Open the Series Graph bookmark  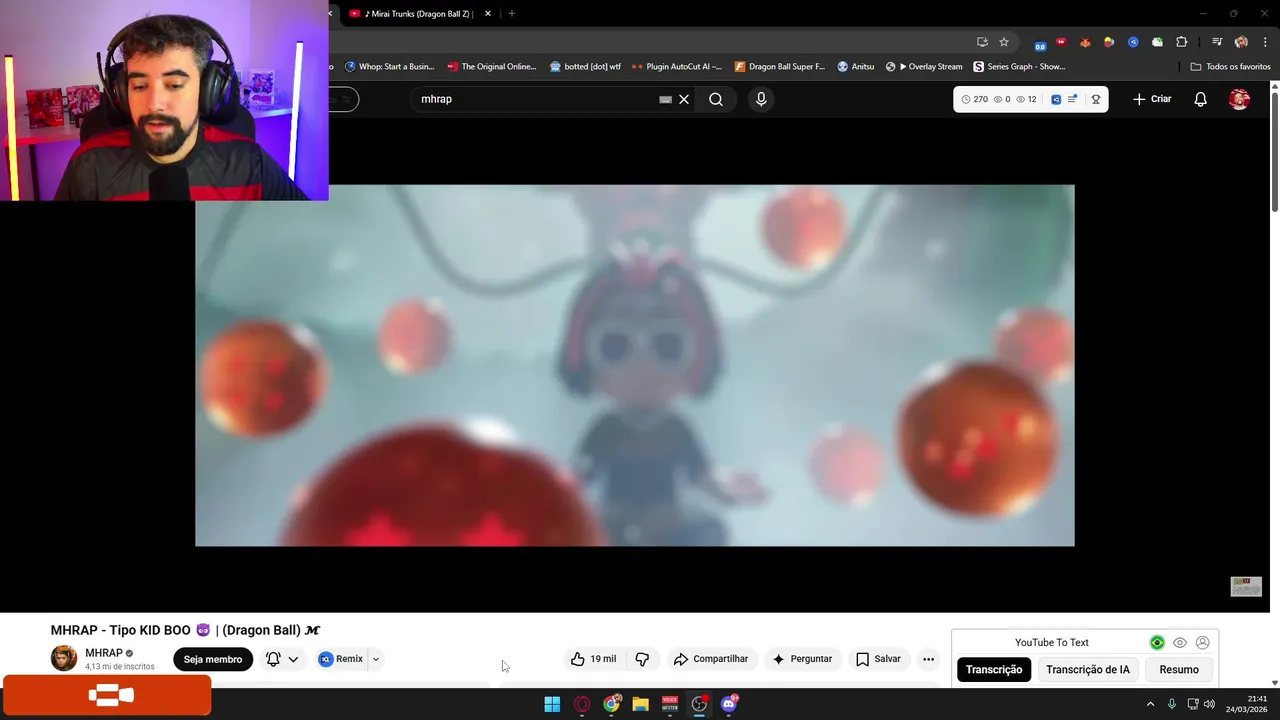(1019, 67)
